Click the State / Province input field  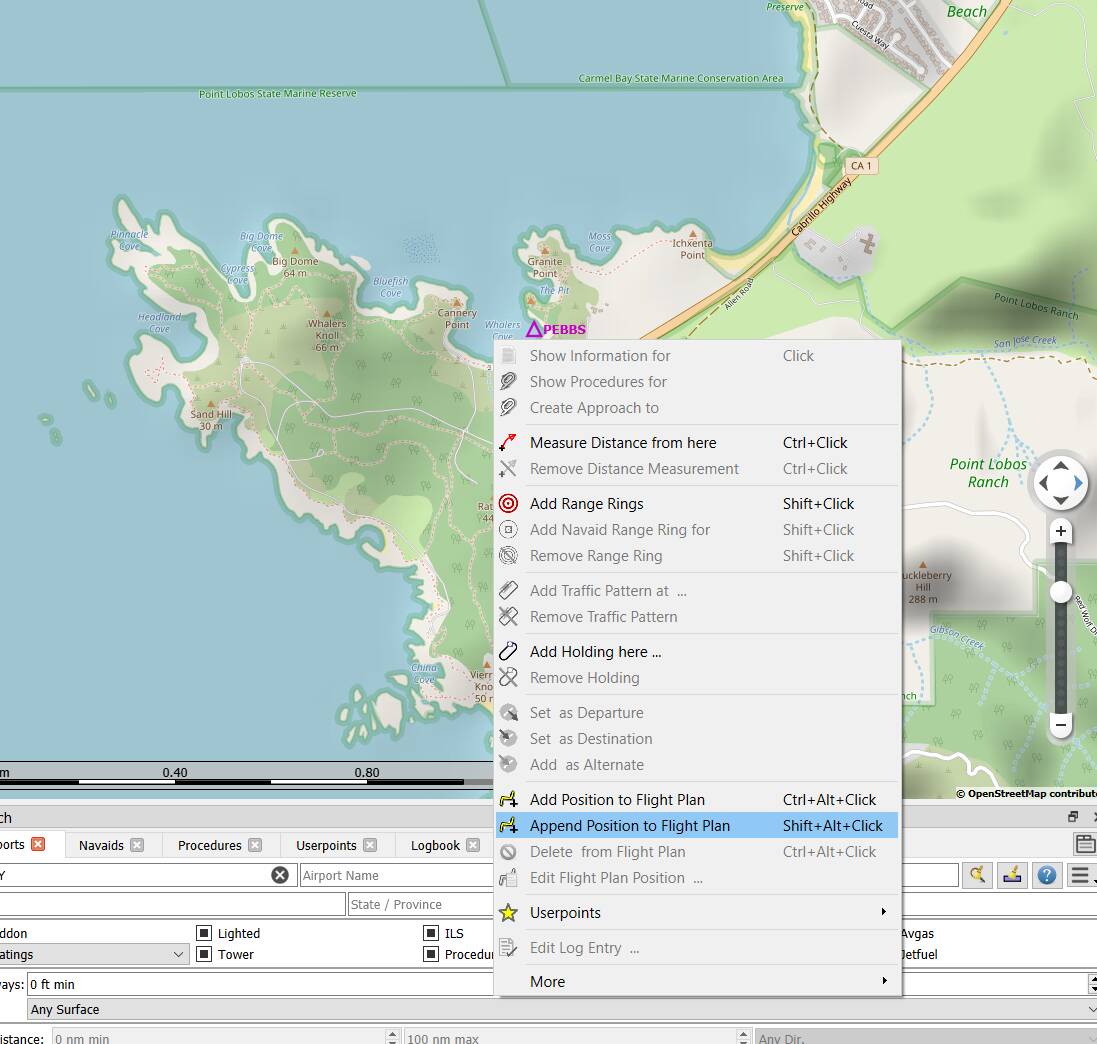click(x=420, y=904)
